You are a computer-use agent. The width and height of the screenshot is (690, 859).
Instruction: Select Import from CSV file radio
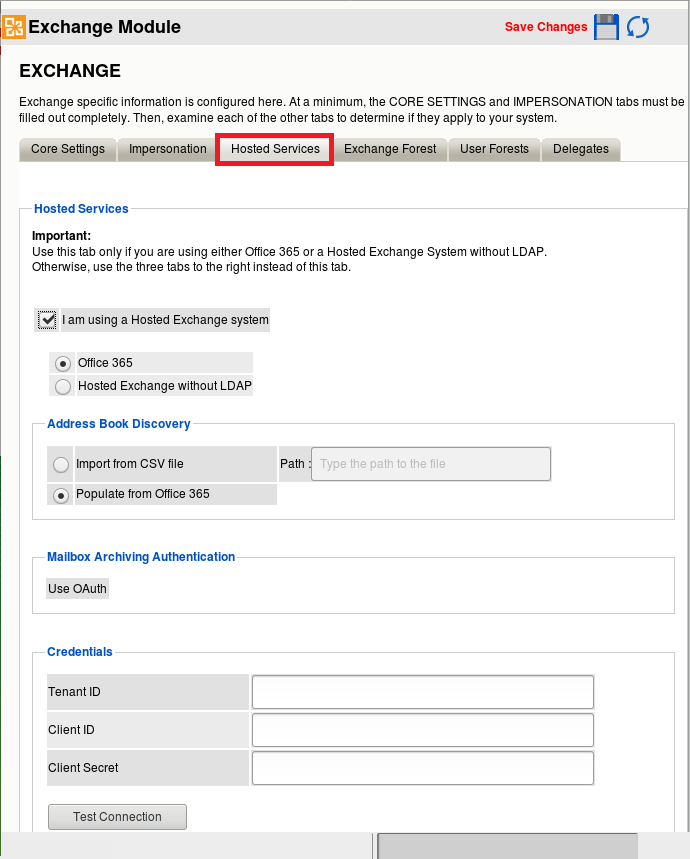pyautogui.click(x=61, y=464)
